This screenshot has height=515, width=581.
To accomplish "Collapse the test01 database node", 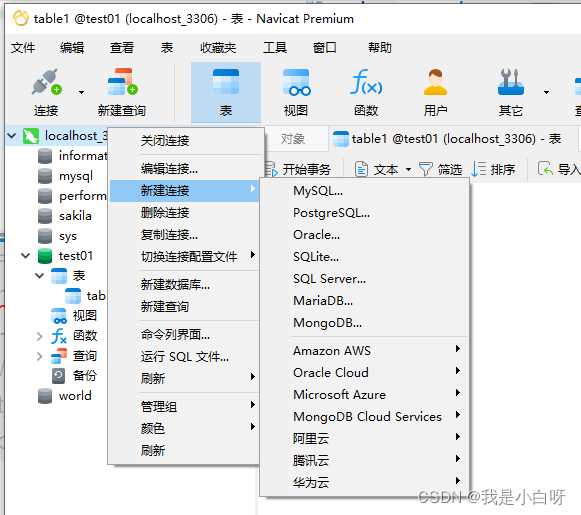I will coord(26,256).
